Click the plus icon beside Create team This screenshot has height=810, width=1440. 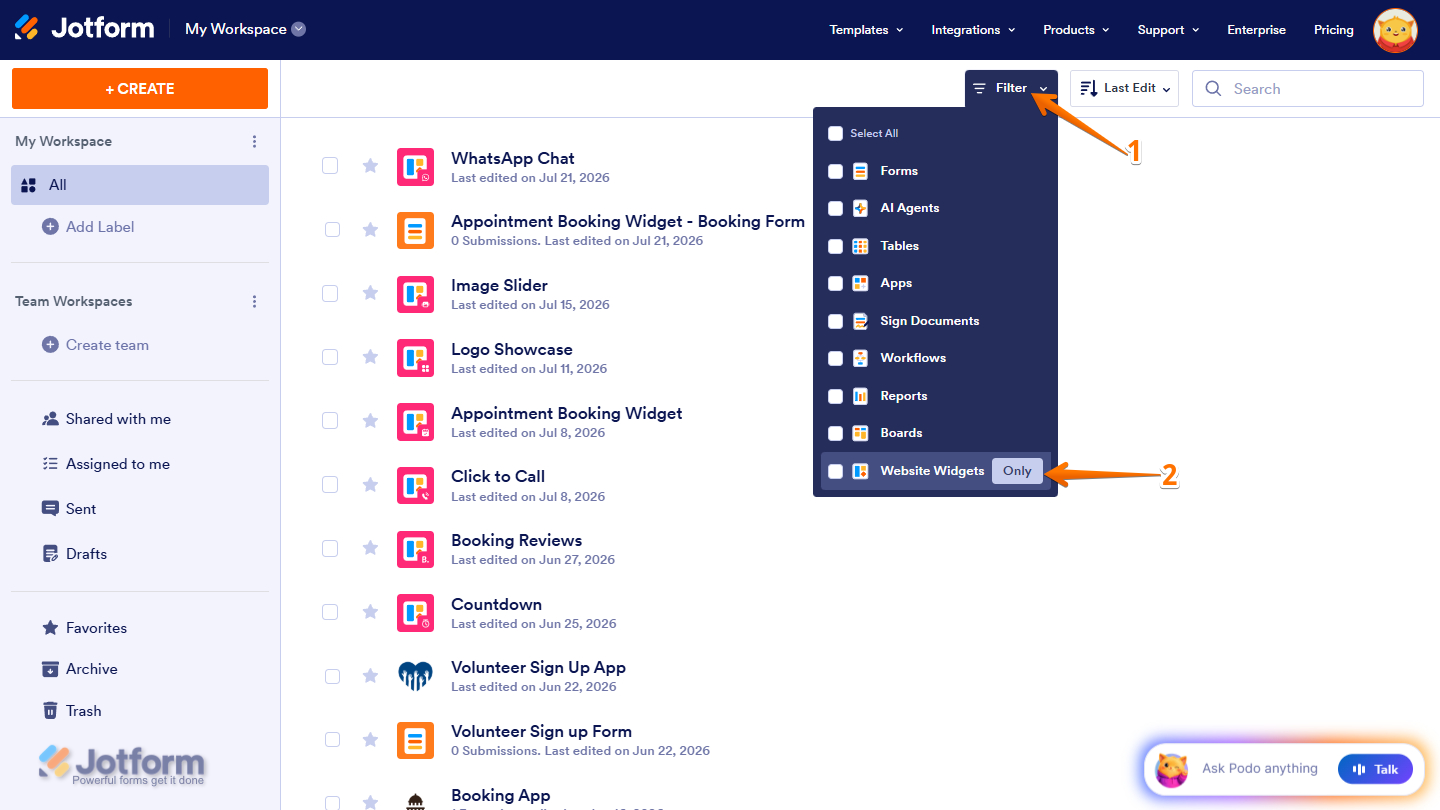(50, 345)
